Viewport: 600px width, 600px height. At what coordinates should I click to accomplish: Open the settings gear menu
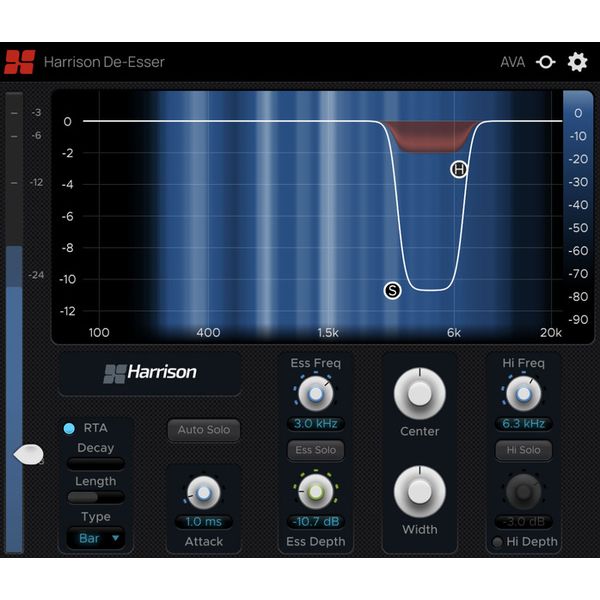point(577,62)
